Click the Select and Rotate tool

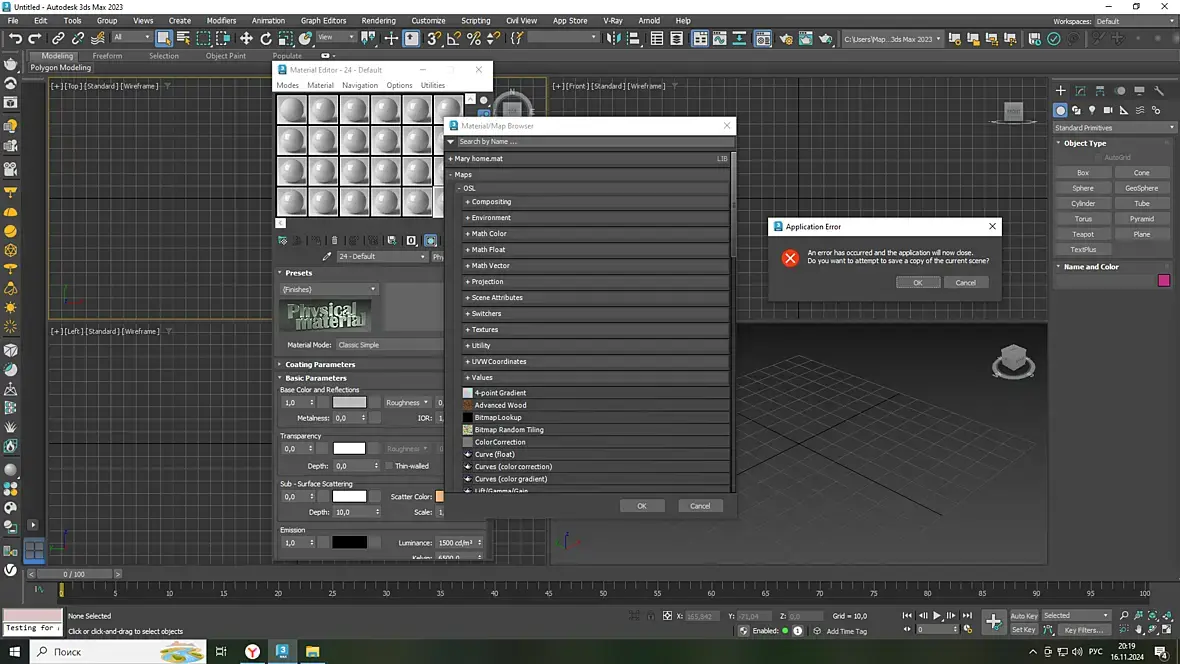click(266, 38)
